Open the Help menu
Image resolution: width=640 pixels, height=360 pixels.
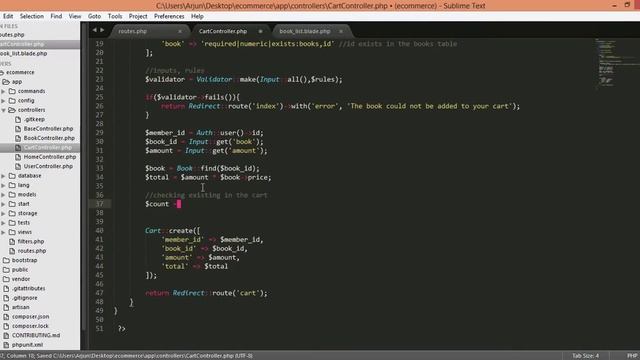197,16
